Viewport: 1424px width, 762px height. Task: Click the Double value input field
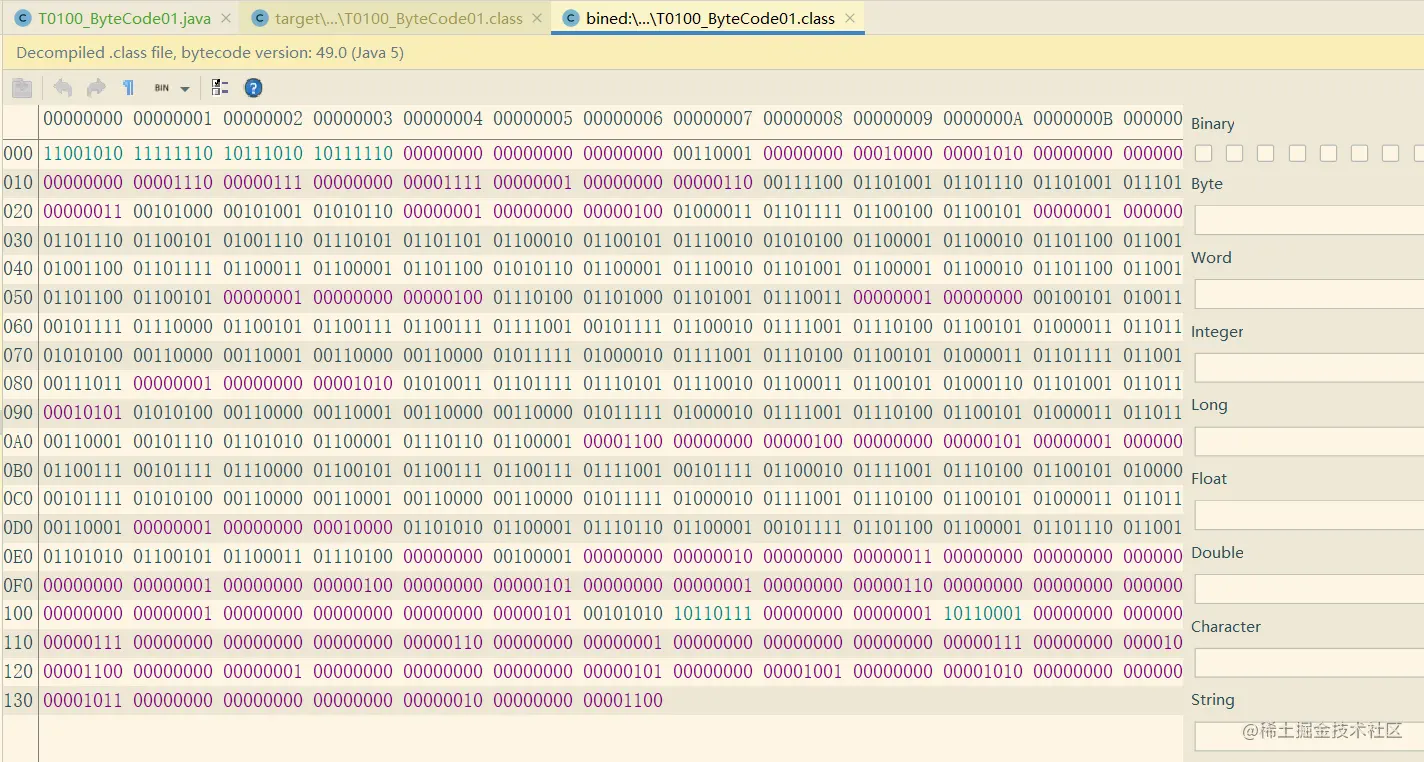pos(1309,589)
